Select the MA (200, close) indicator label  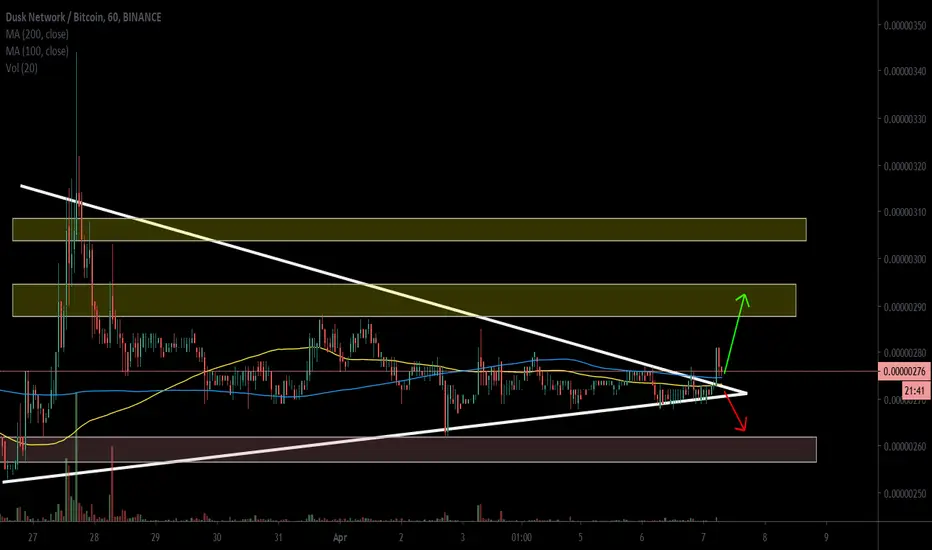tap(37, 34)
